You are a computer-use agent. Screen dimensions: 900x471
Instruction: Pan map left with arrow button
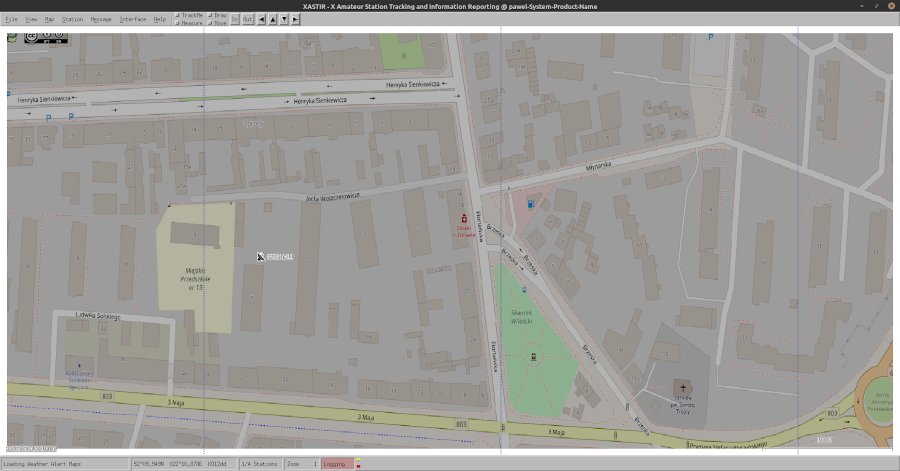click(261, 19)
